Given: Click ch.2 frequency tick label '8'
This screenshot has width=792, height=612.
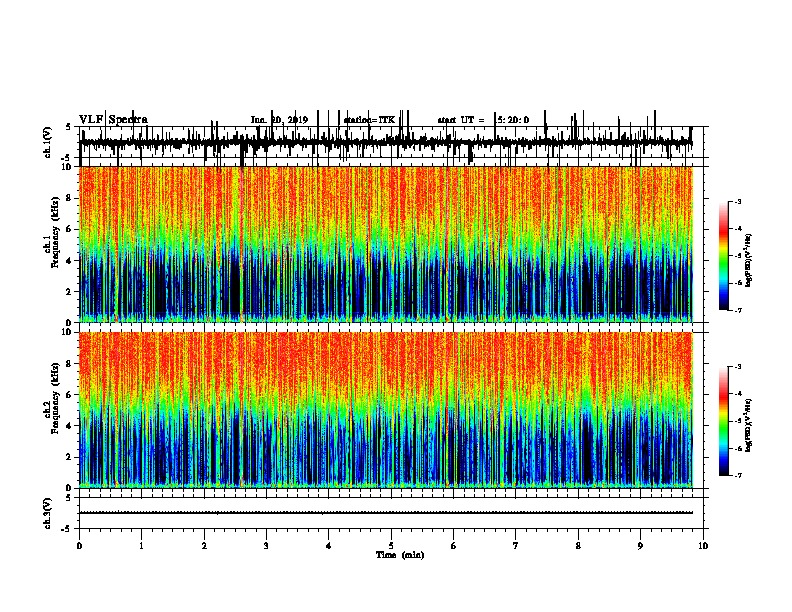Looking at the screenshot, I should tap(69, 364).
